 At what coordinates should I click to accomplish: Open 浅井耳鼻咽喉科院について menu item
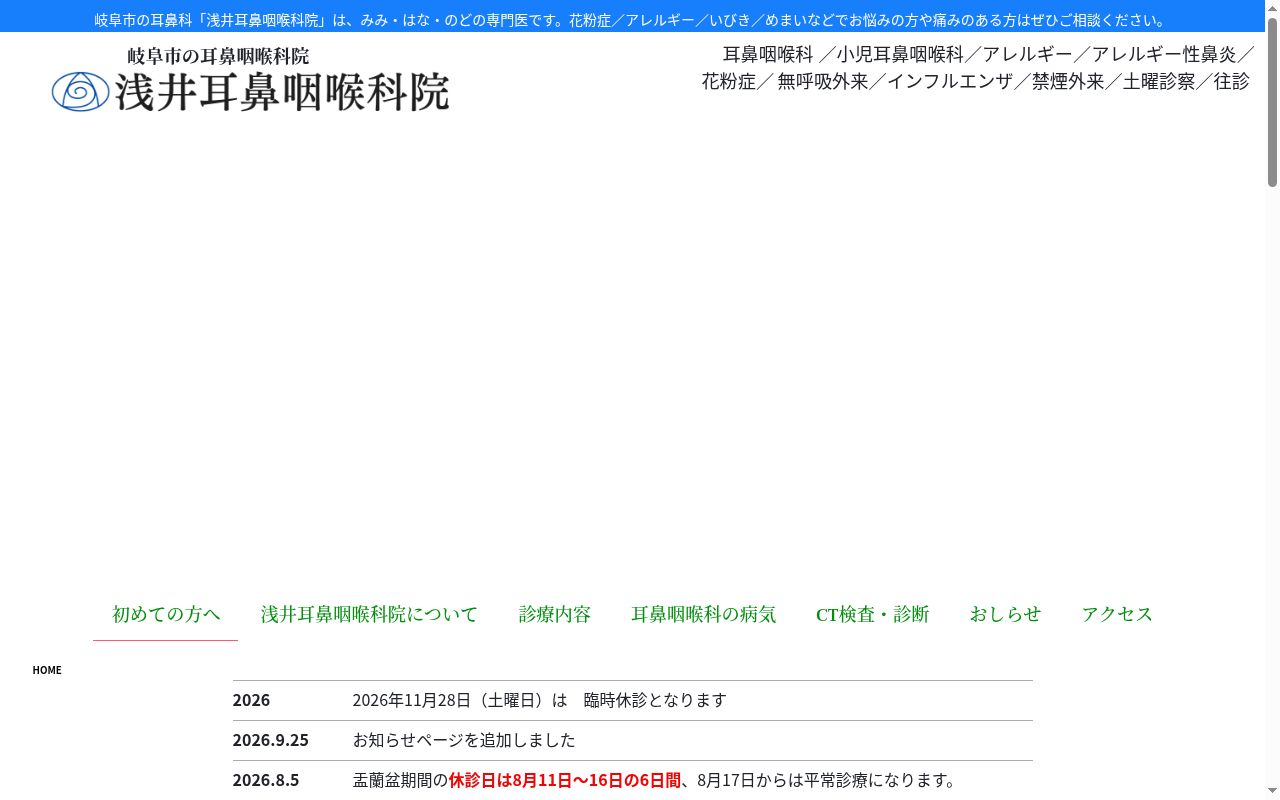click(370, 614)
